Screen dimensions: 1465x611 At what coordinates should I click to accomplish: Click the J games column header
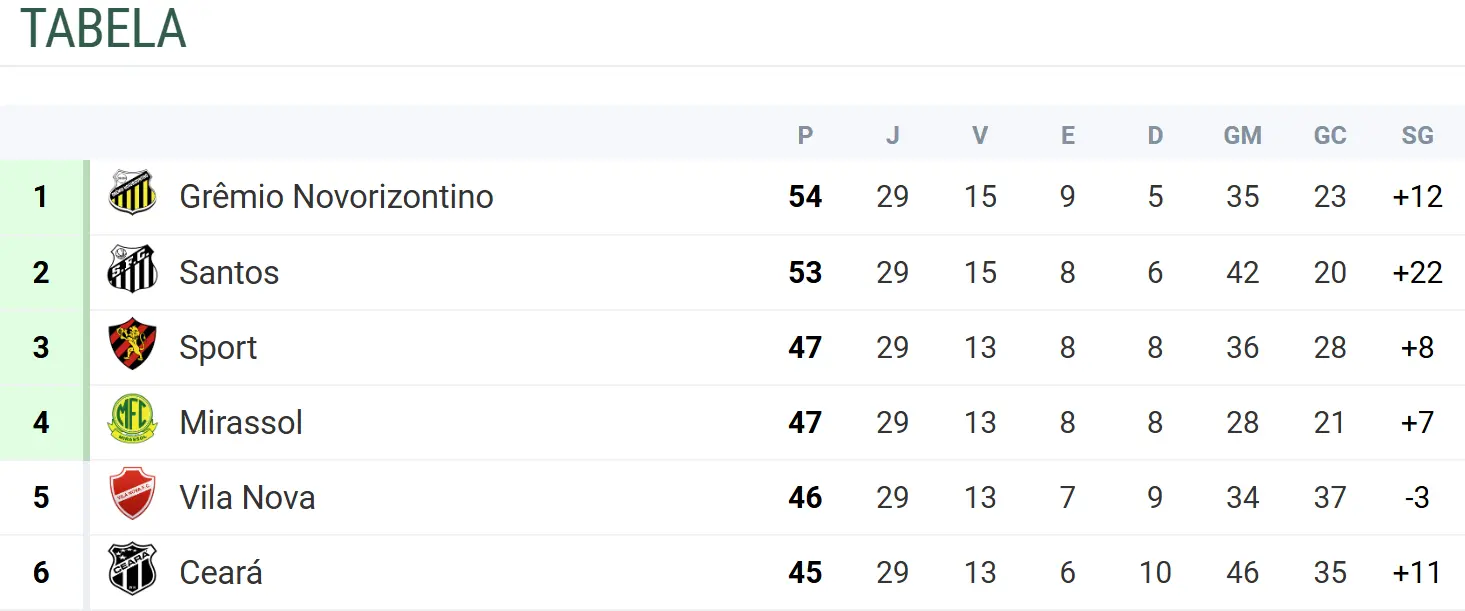[x=892, y=136]
